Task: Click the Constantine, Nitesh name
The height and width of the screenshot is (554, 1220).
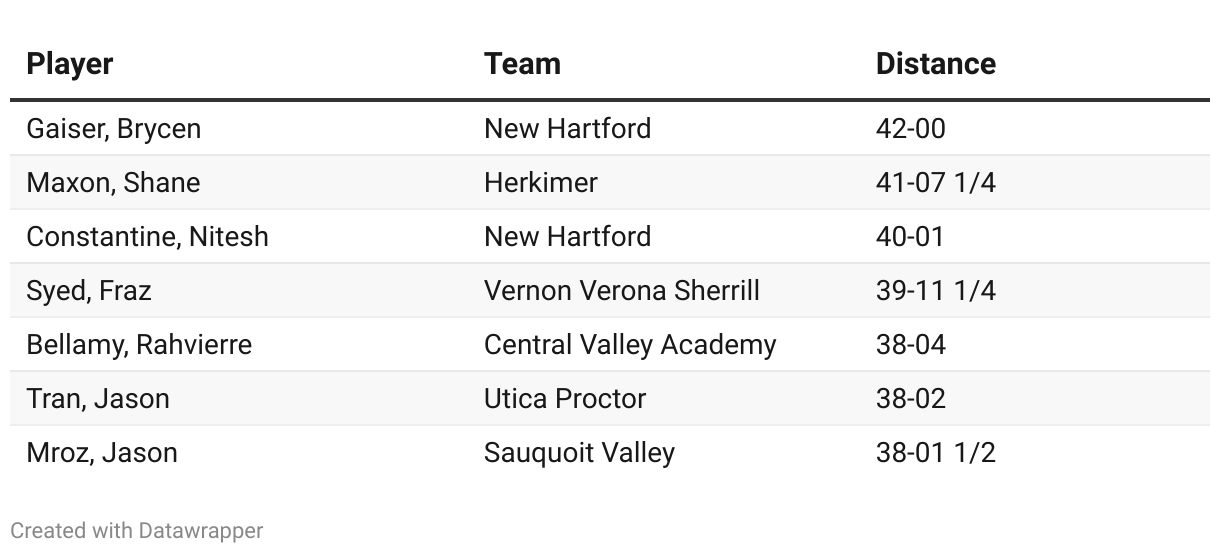Action: (x=148, y=237)
